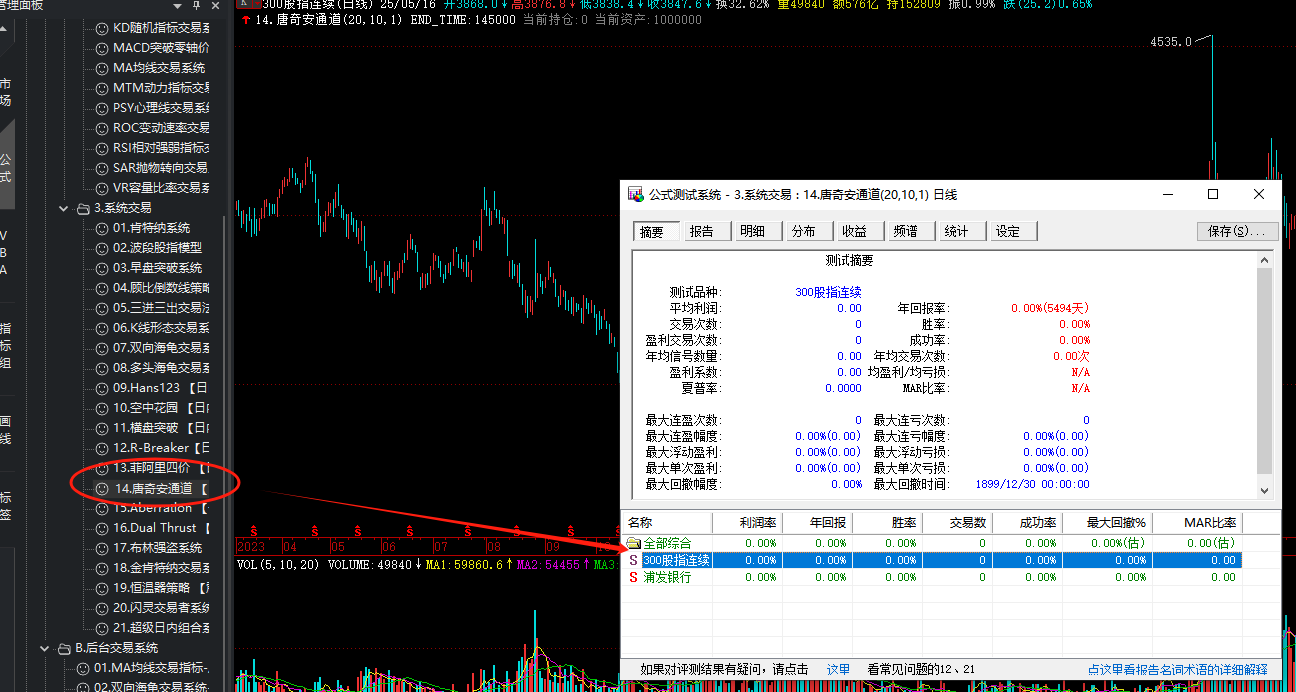Click the smiley icon beside 07.双向海龟交易
This screenshot has height=692, width=1296.
point(102,348)
